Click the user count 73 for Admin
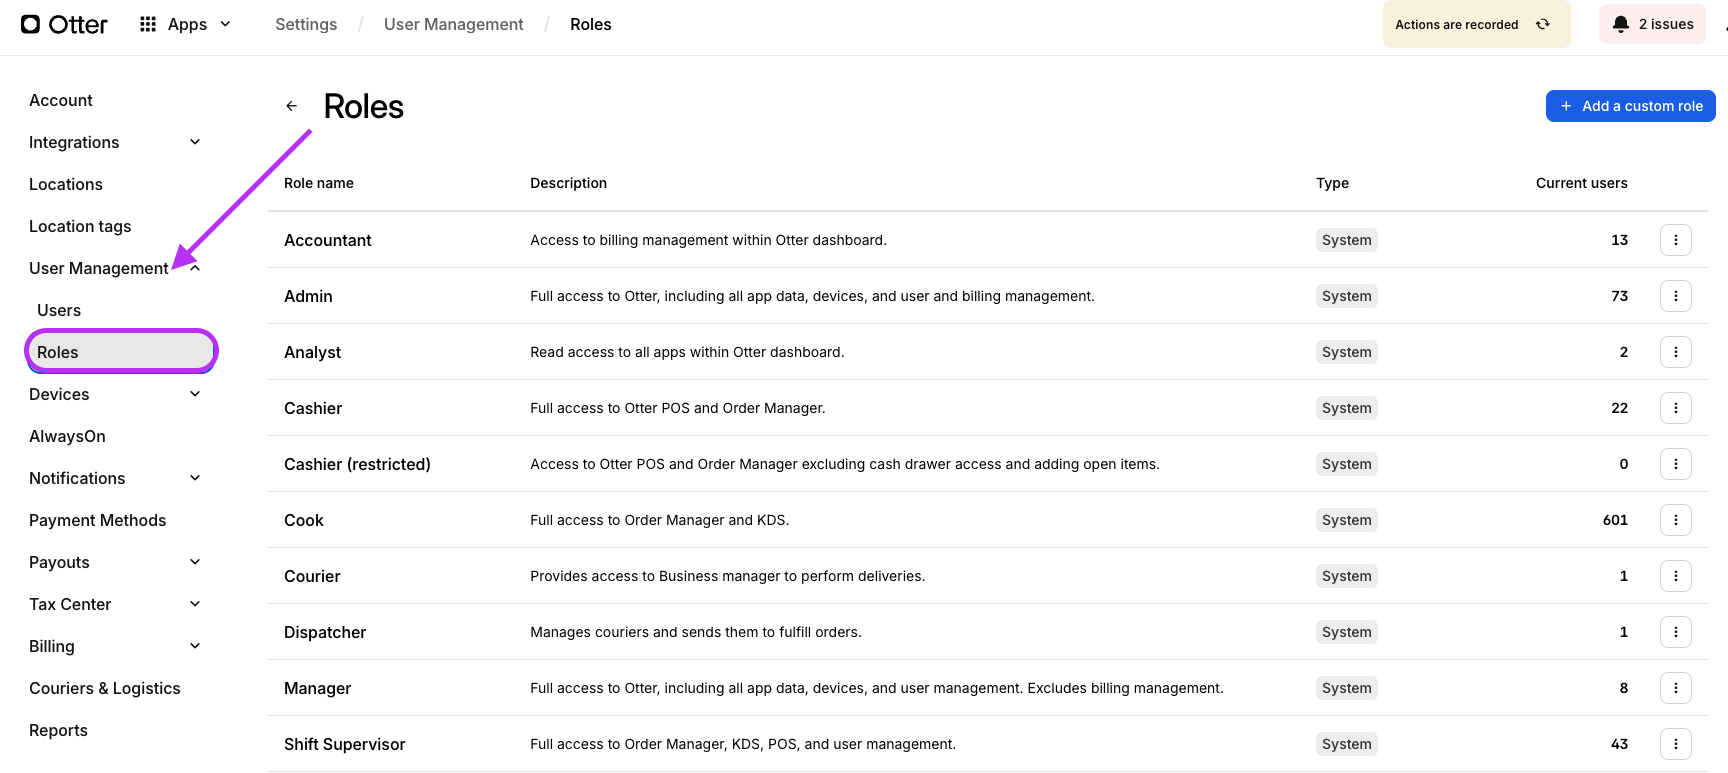1728x773 pixels. click(x=1619, y=296)
